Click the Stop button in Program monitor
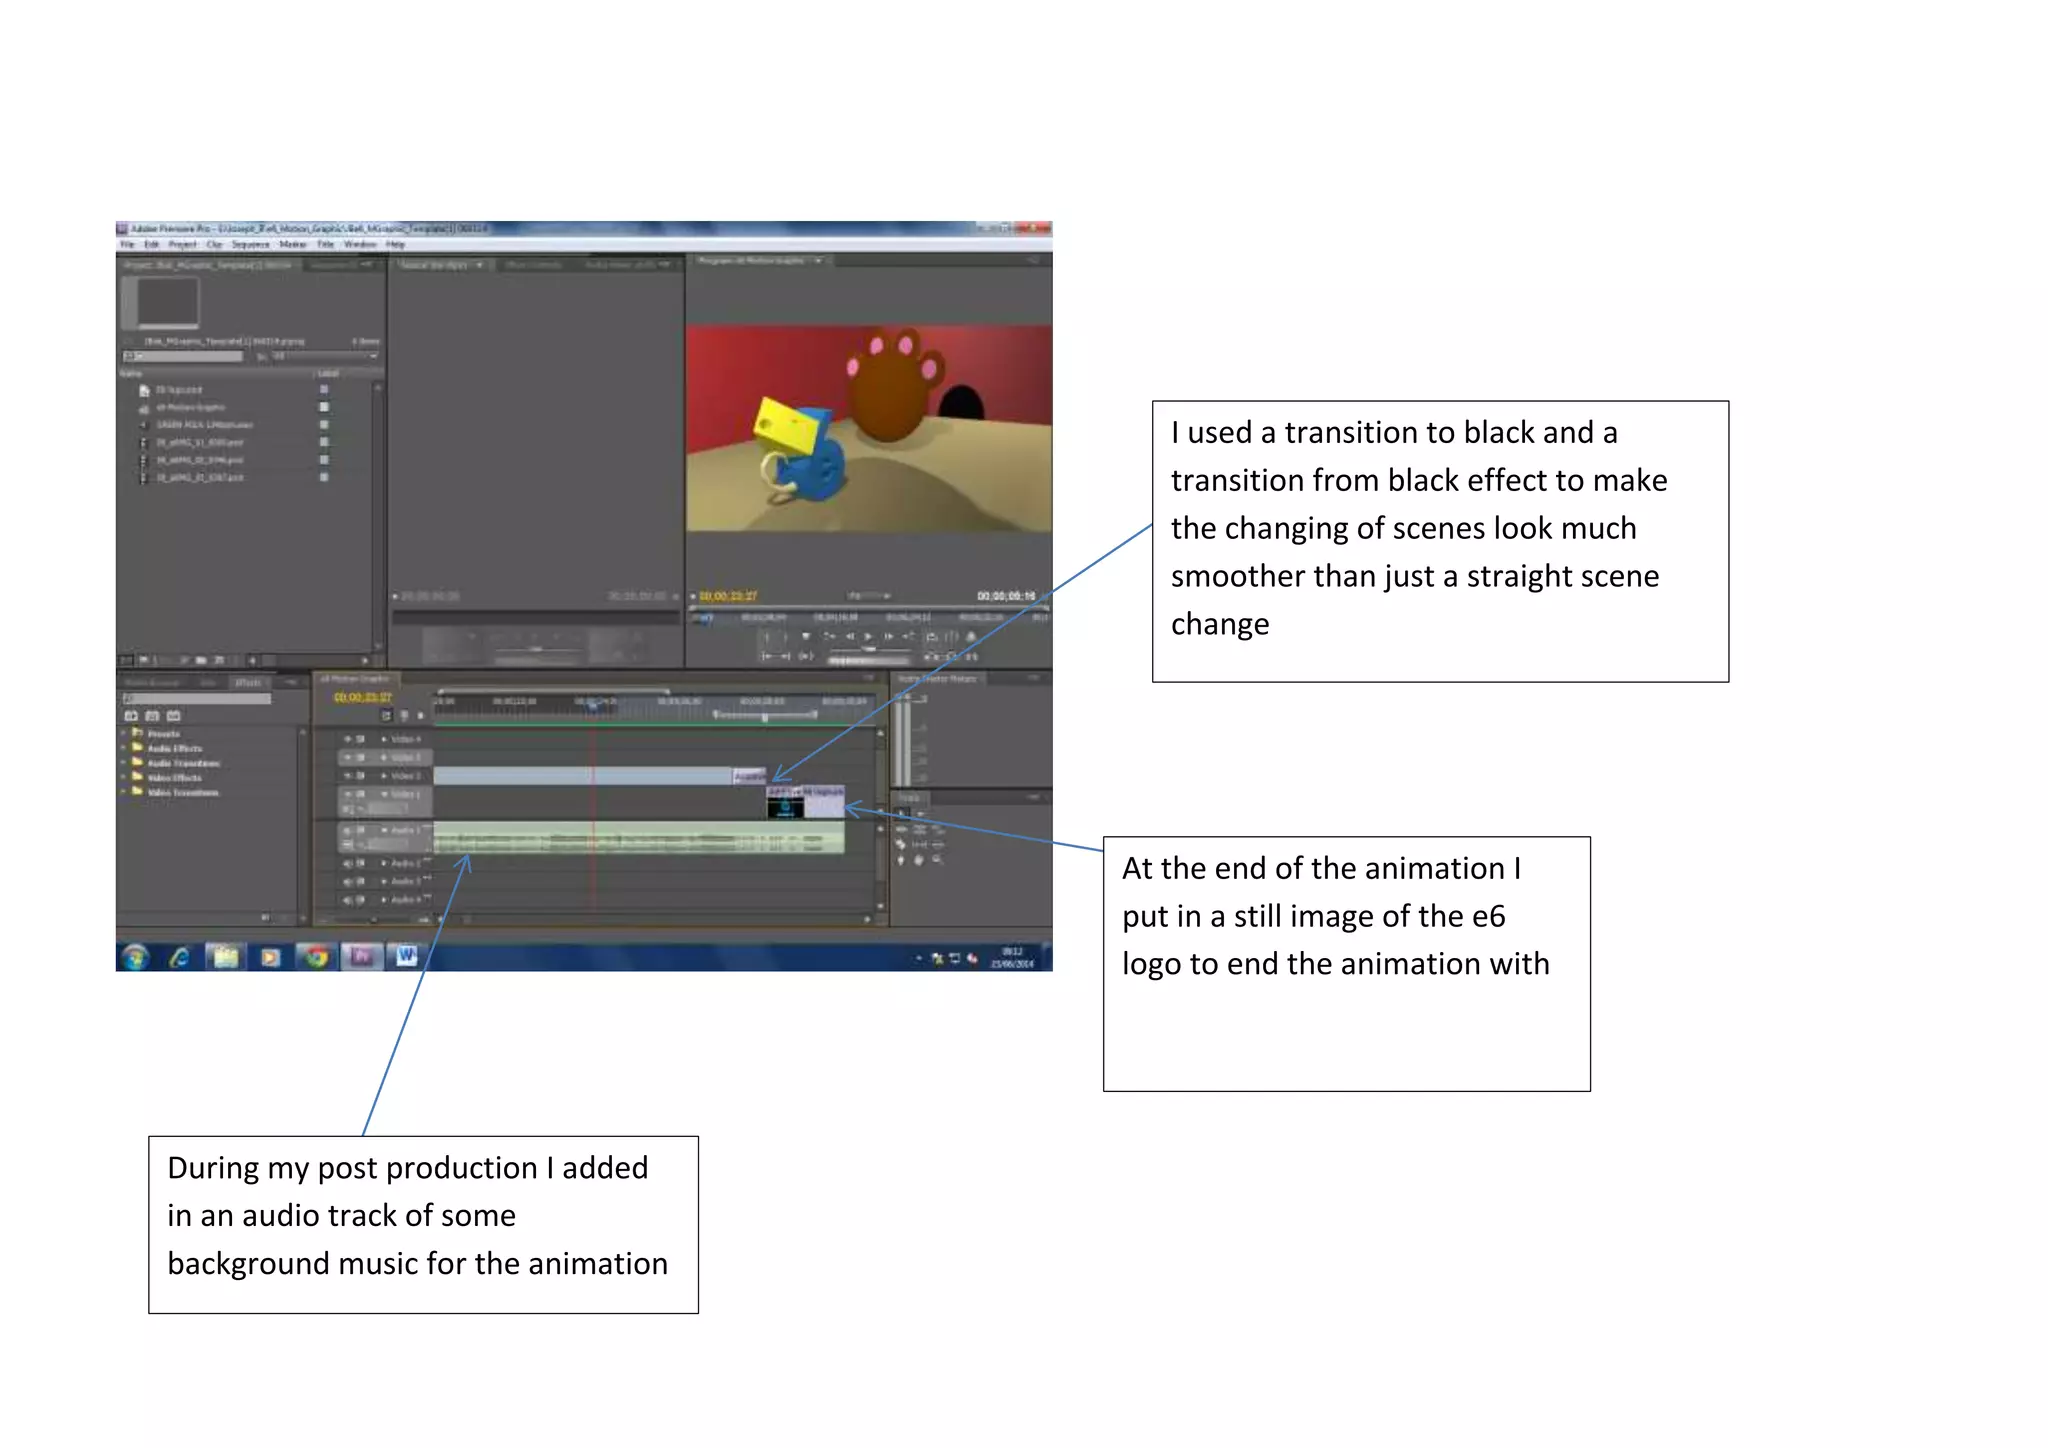 pyautogui.click(x=806, y=636)
